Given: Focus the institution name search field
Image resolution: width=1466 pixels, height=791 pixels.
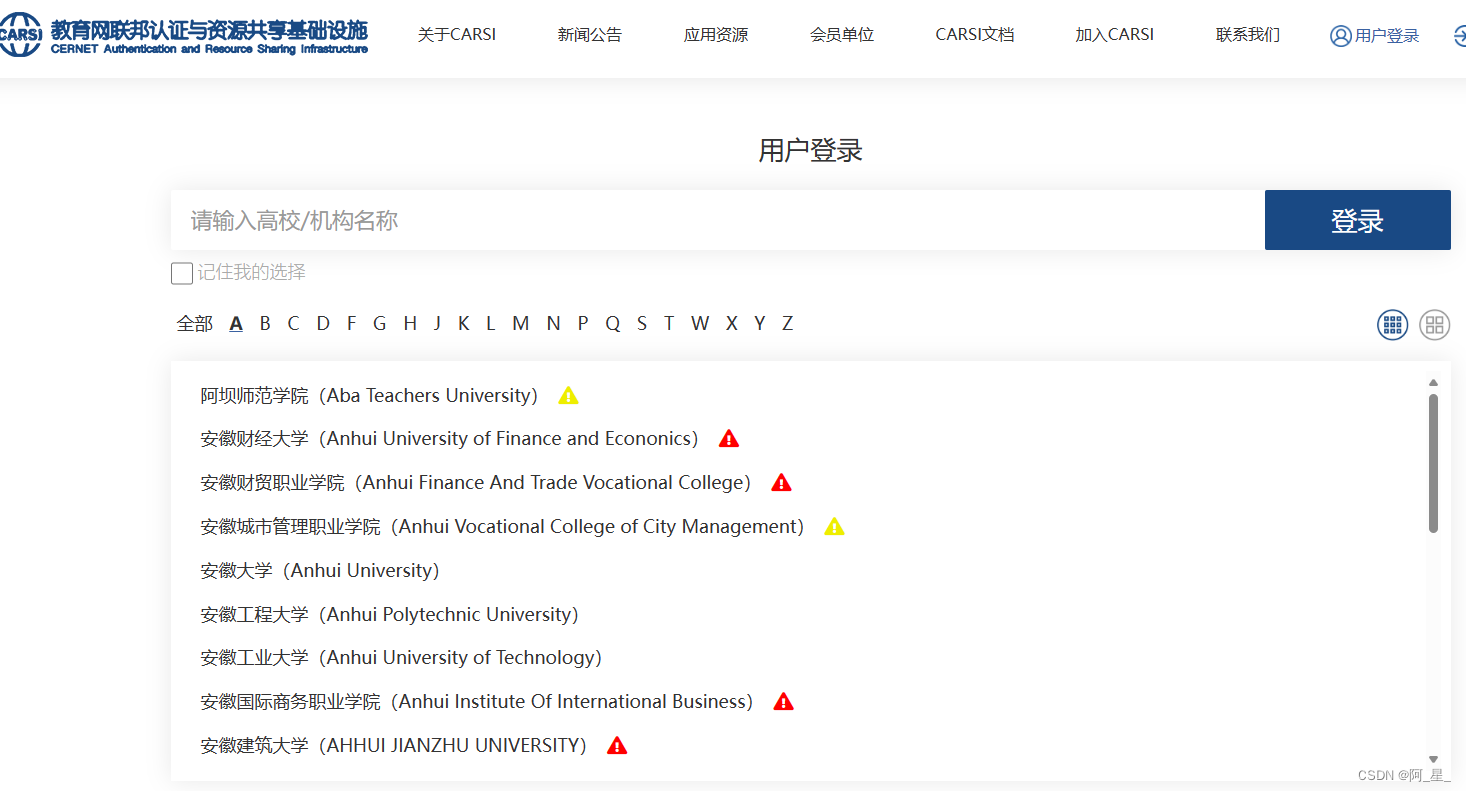Looking at the screenshot, I should (717, 220).
